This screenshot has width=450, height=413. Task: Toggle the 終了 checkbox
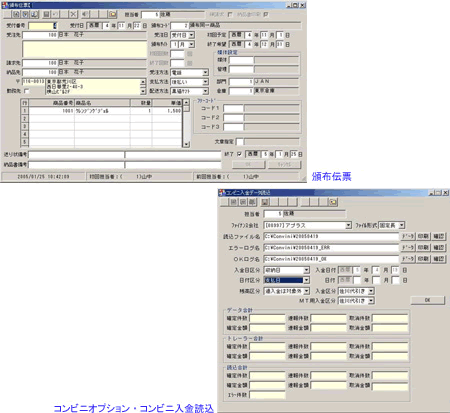239,154
